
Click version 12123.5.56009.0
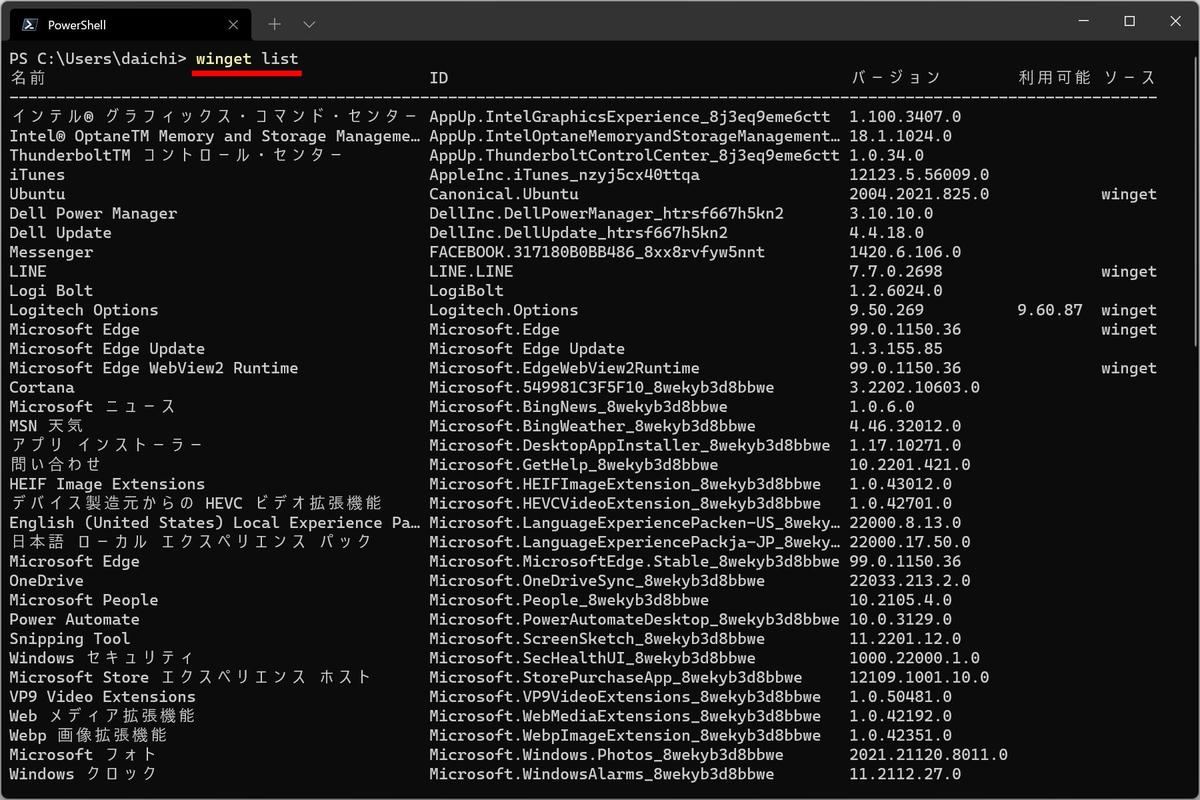[x=920, y=175]
